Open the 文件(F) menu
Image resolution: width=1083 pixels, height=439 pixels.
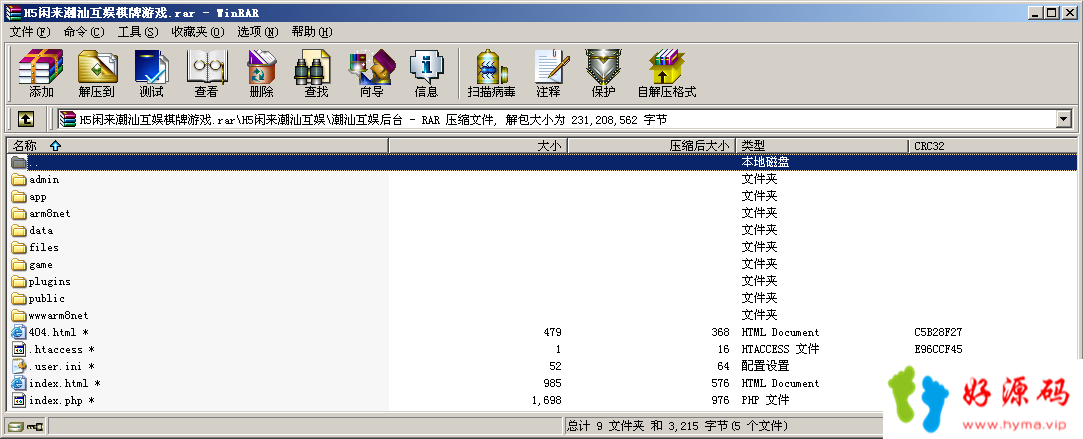30,32
